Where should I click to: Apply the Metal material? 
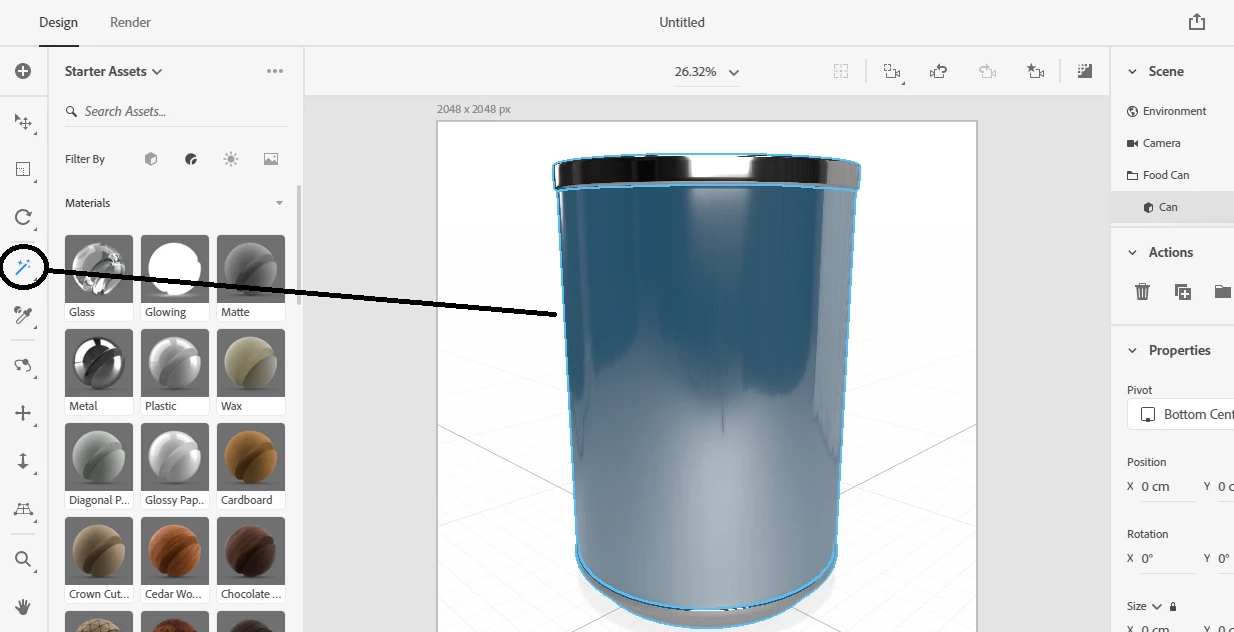tap(99, 372)
